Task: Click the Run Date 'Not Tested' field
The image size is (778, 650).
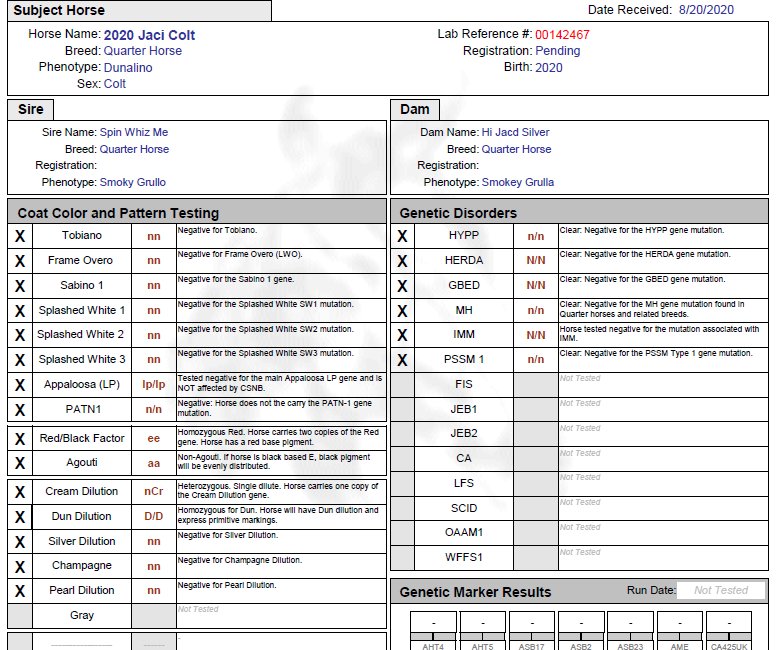Action: click(x=720, y=590)
